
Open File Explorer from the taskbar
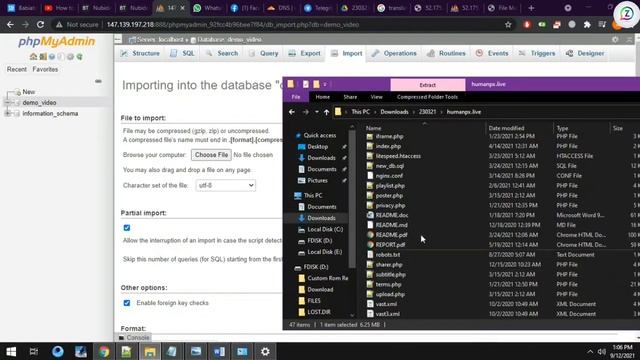tap(150, 351)
